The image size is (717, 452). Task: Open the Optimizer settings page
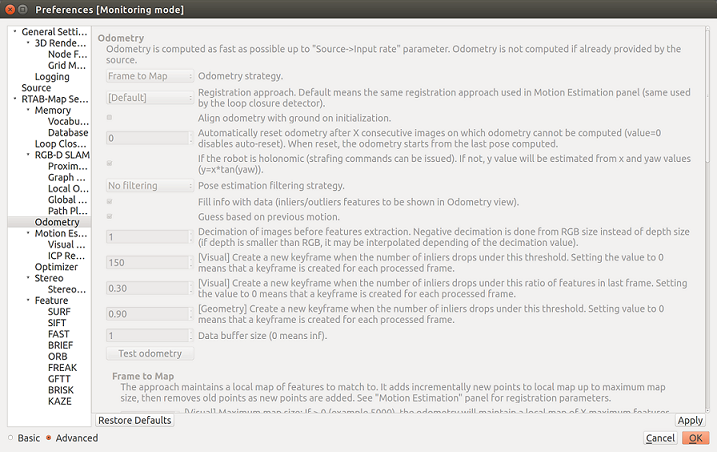tap(56, 267)
